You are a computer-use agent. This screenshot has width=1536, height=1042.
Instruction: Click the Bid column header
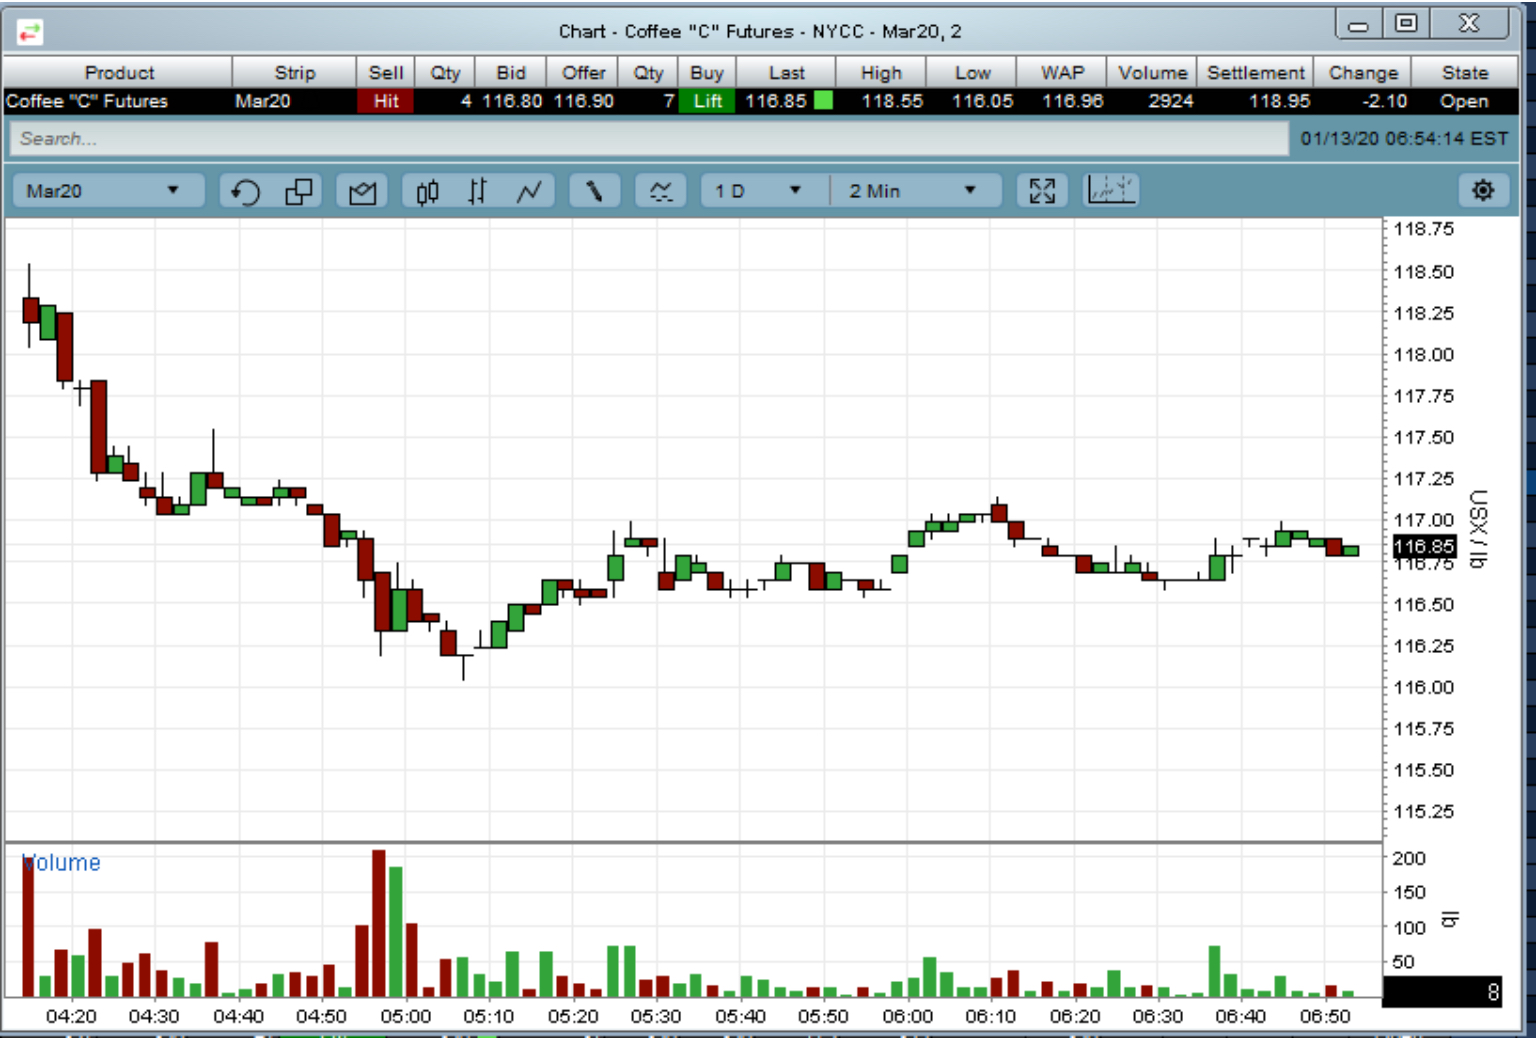tap(511, 73)
